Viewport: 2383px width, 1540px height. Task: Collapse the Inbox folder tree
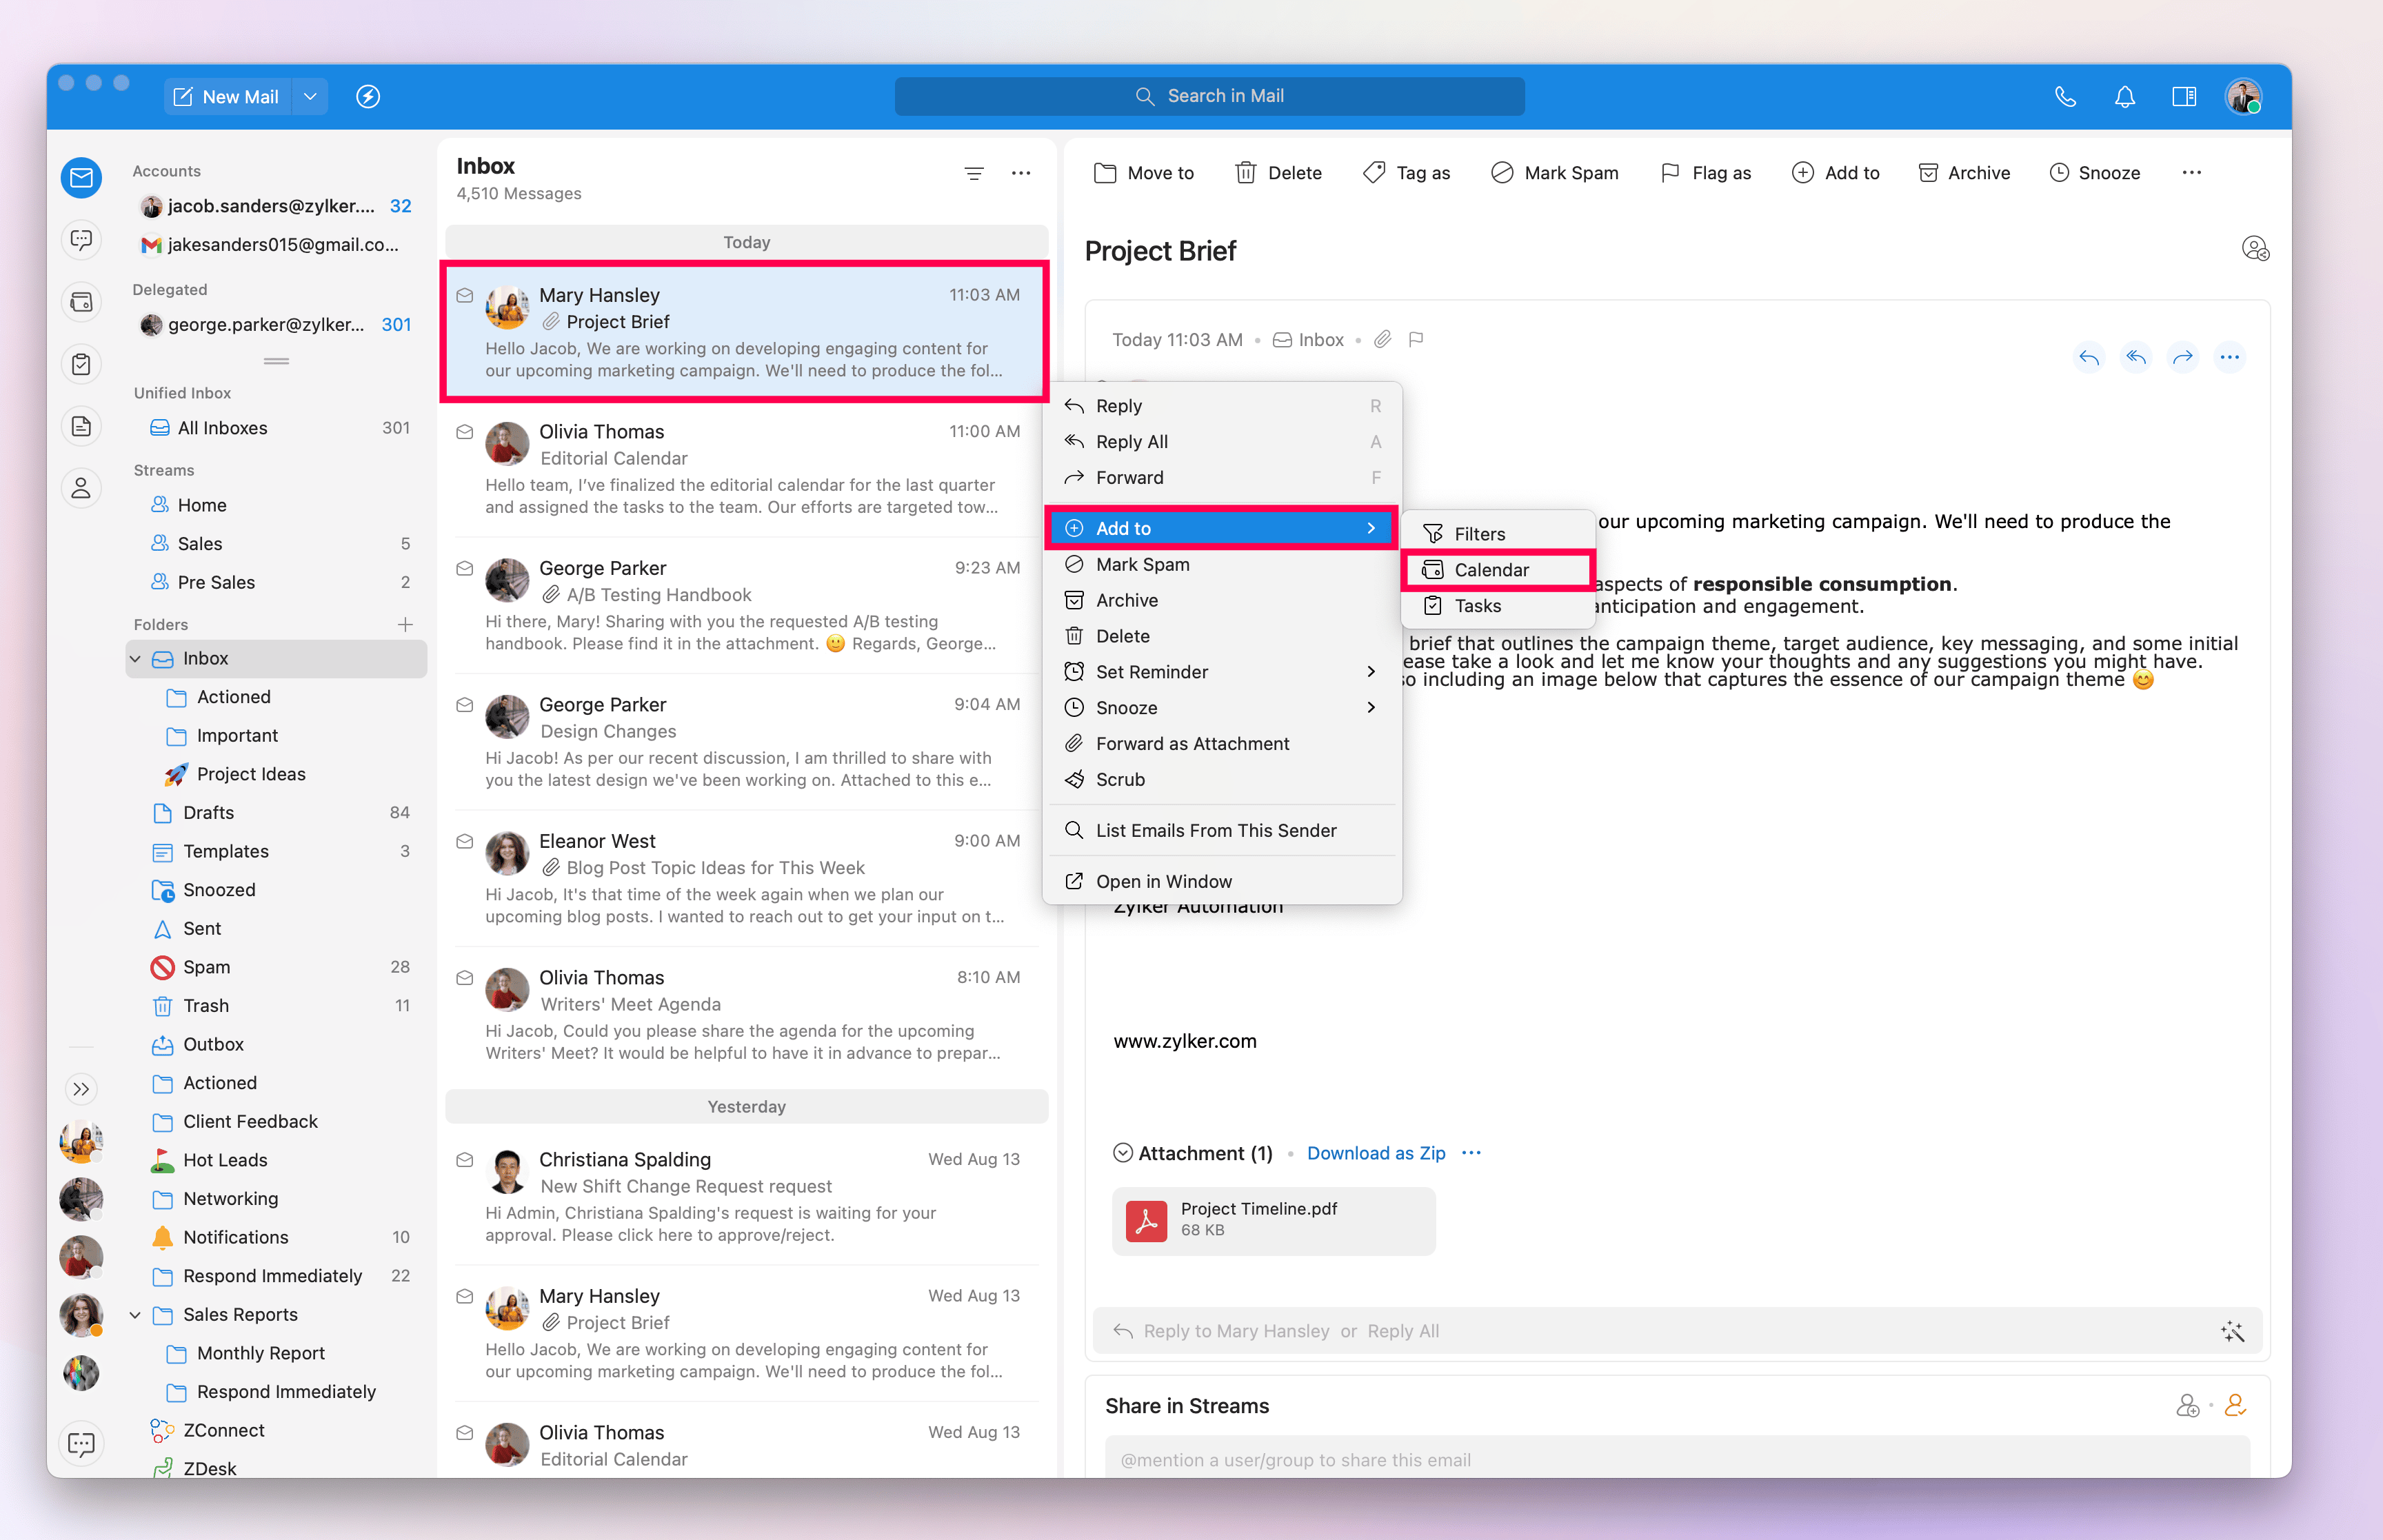pos(136,659)
